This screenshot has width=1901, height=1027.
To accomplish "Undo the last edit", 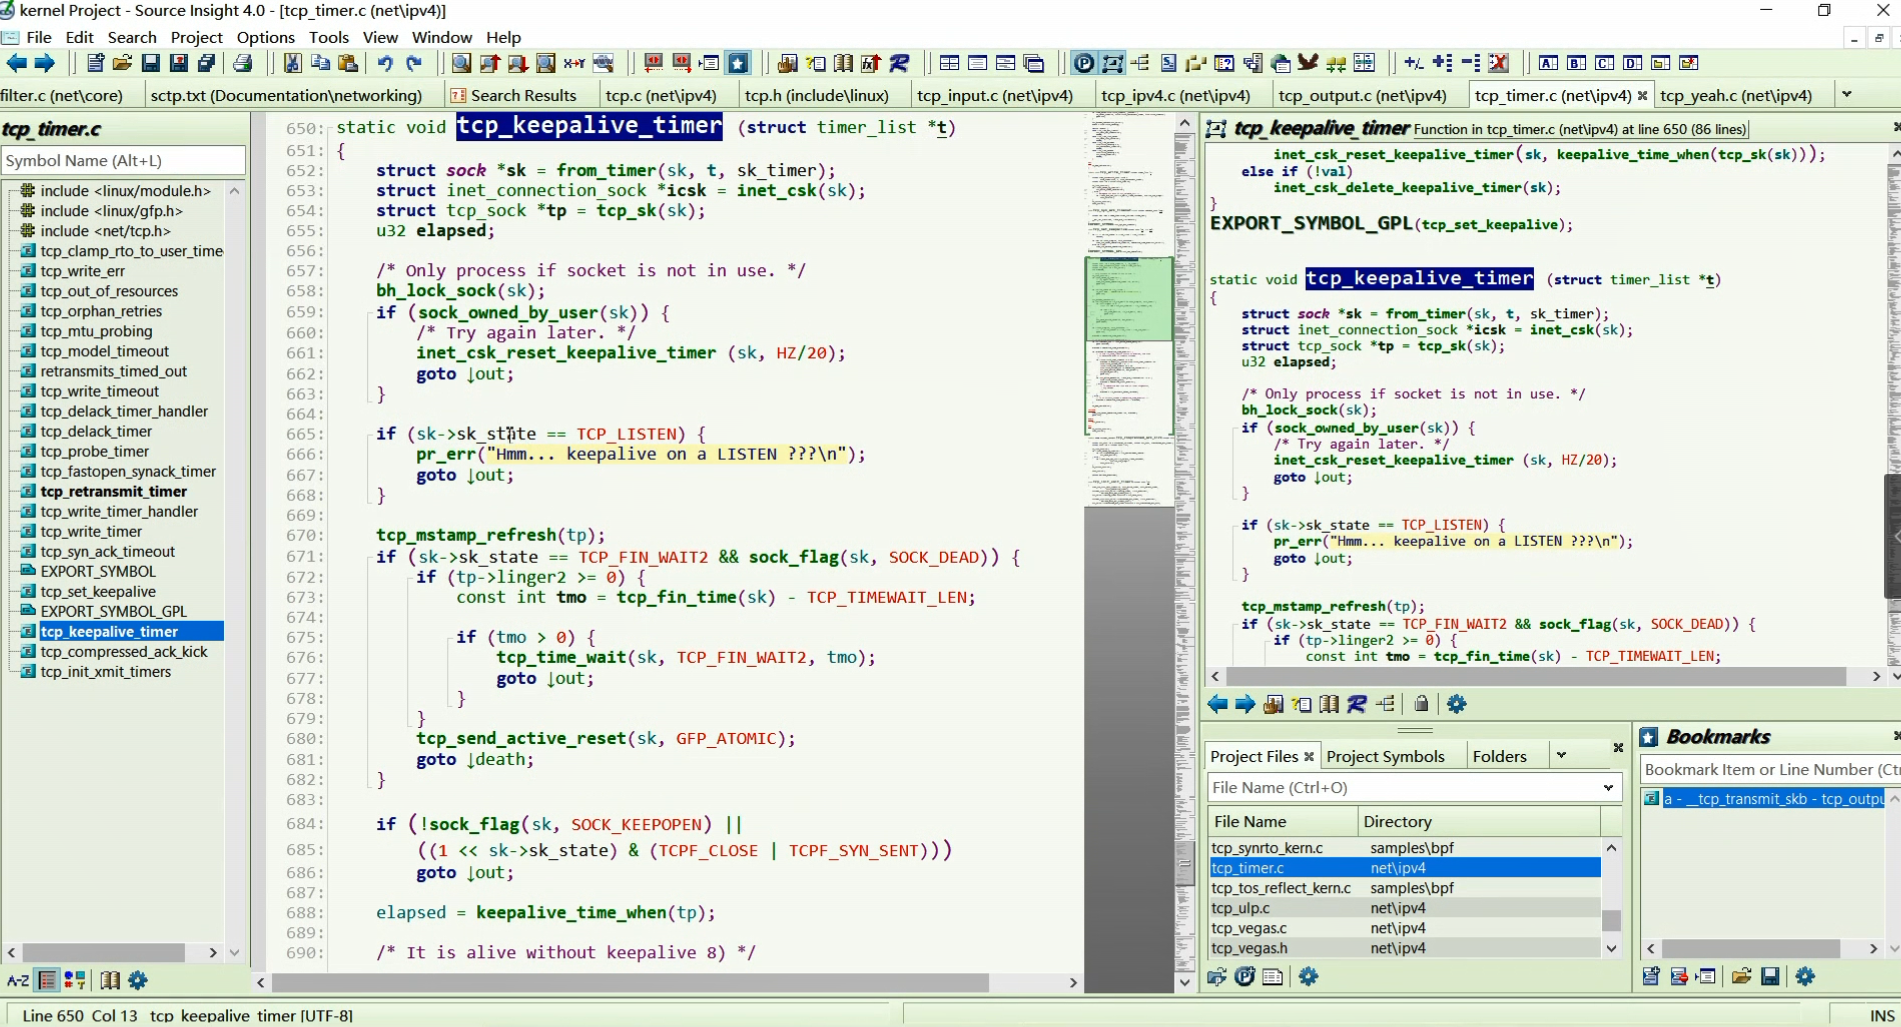I will [385, 63].
